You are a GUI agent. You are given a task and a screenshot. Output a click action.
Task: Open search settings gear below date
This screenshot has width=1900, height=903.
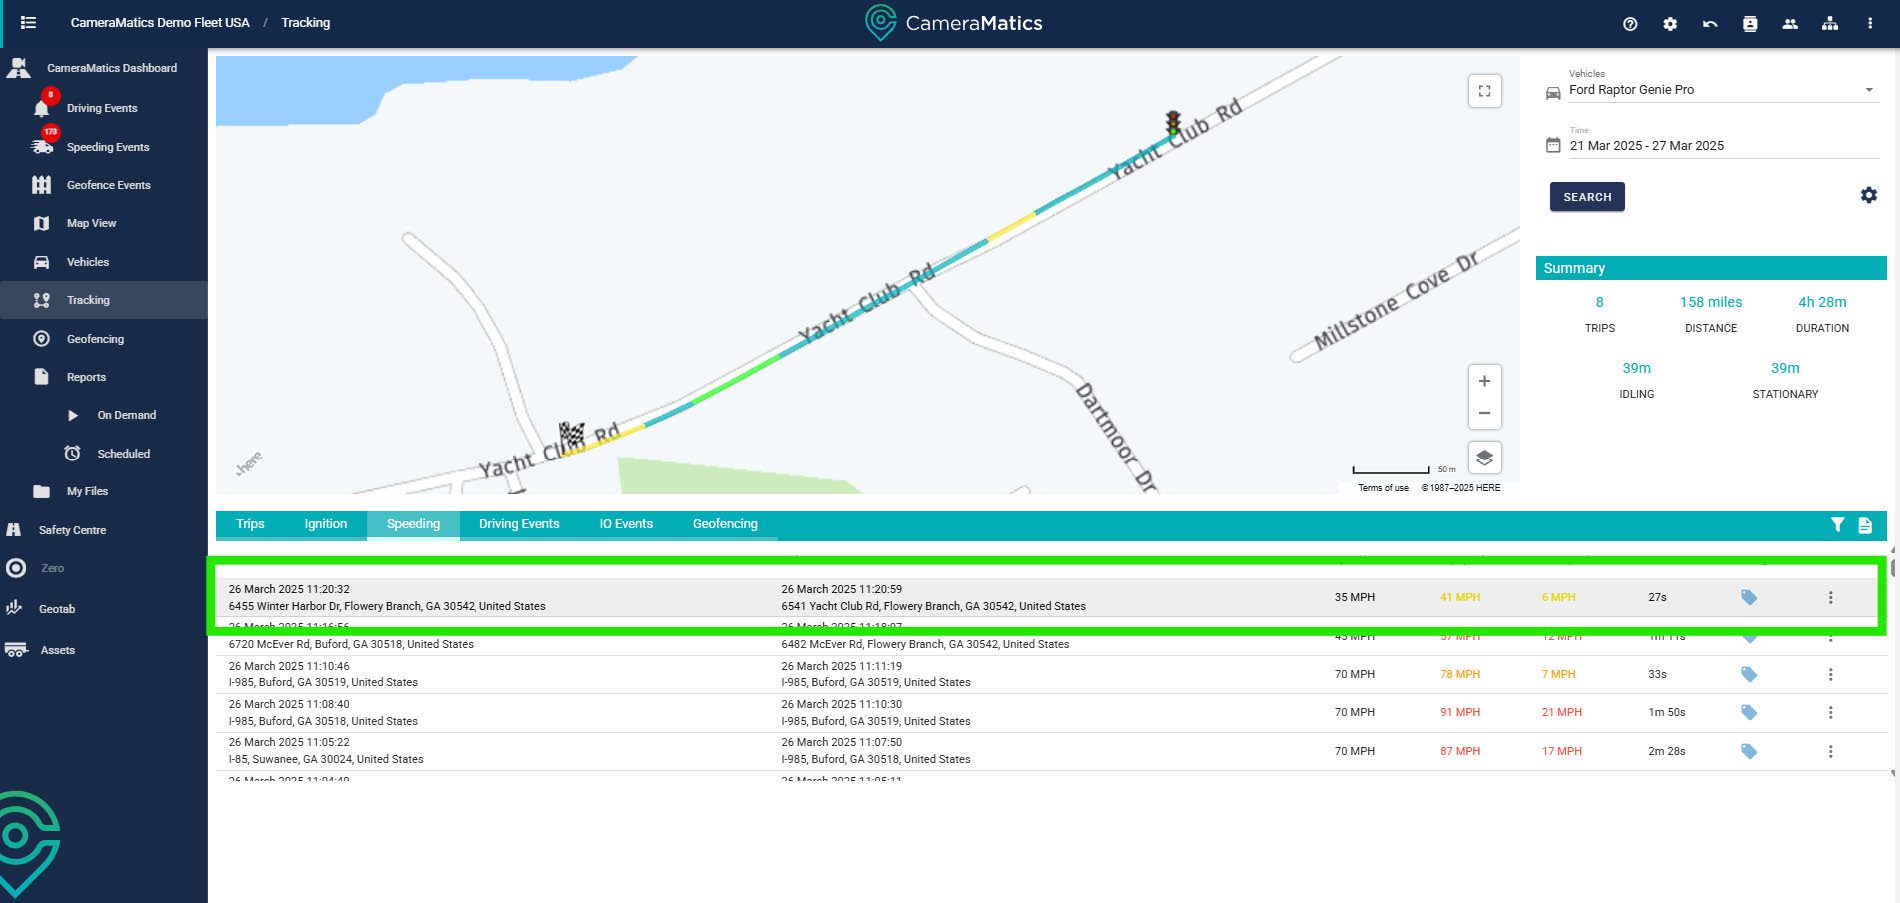1868,196
